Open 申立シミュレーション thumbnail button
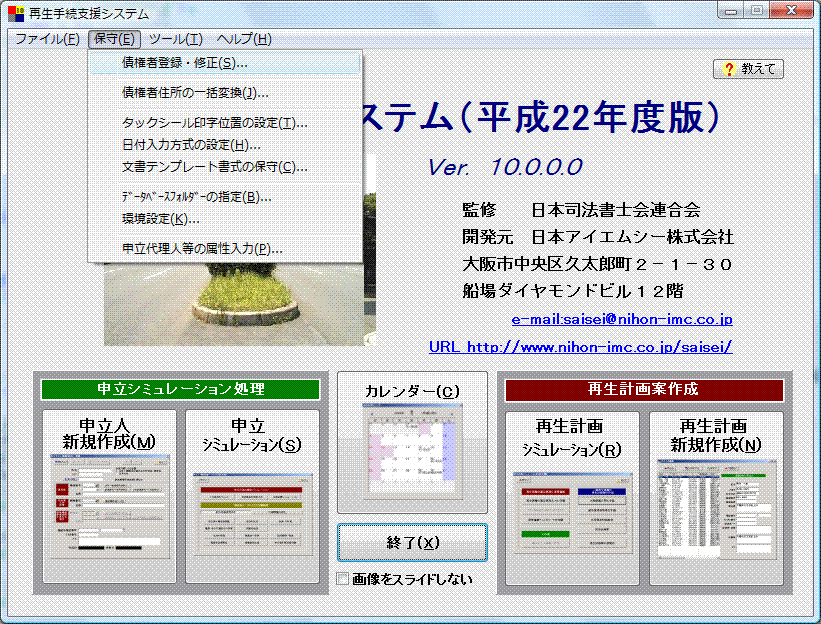This screenshot has height=624, width=821. [x=252, y=496]
